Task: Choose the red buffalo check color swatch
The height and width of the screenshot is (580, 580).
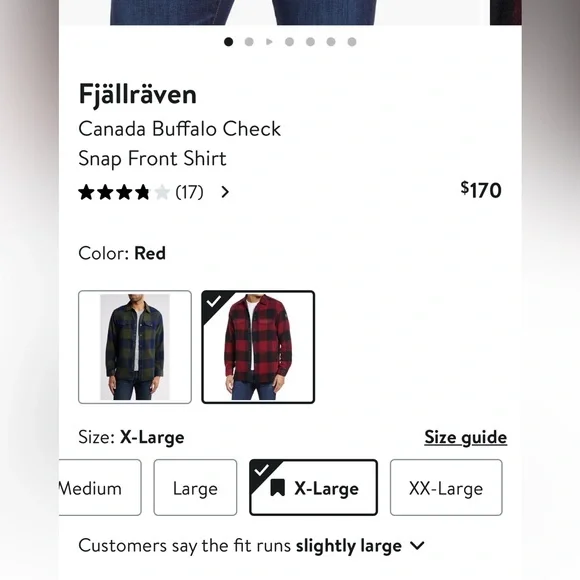Action: pyautogui.click(x=258, y=347)
